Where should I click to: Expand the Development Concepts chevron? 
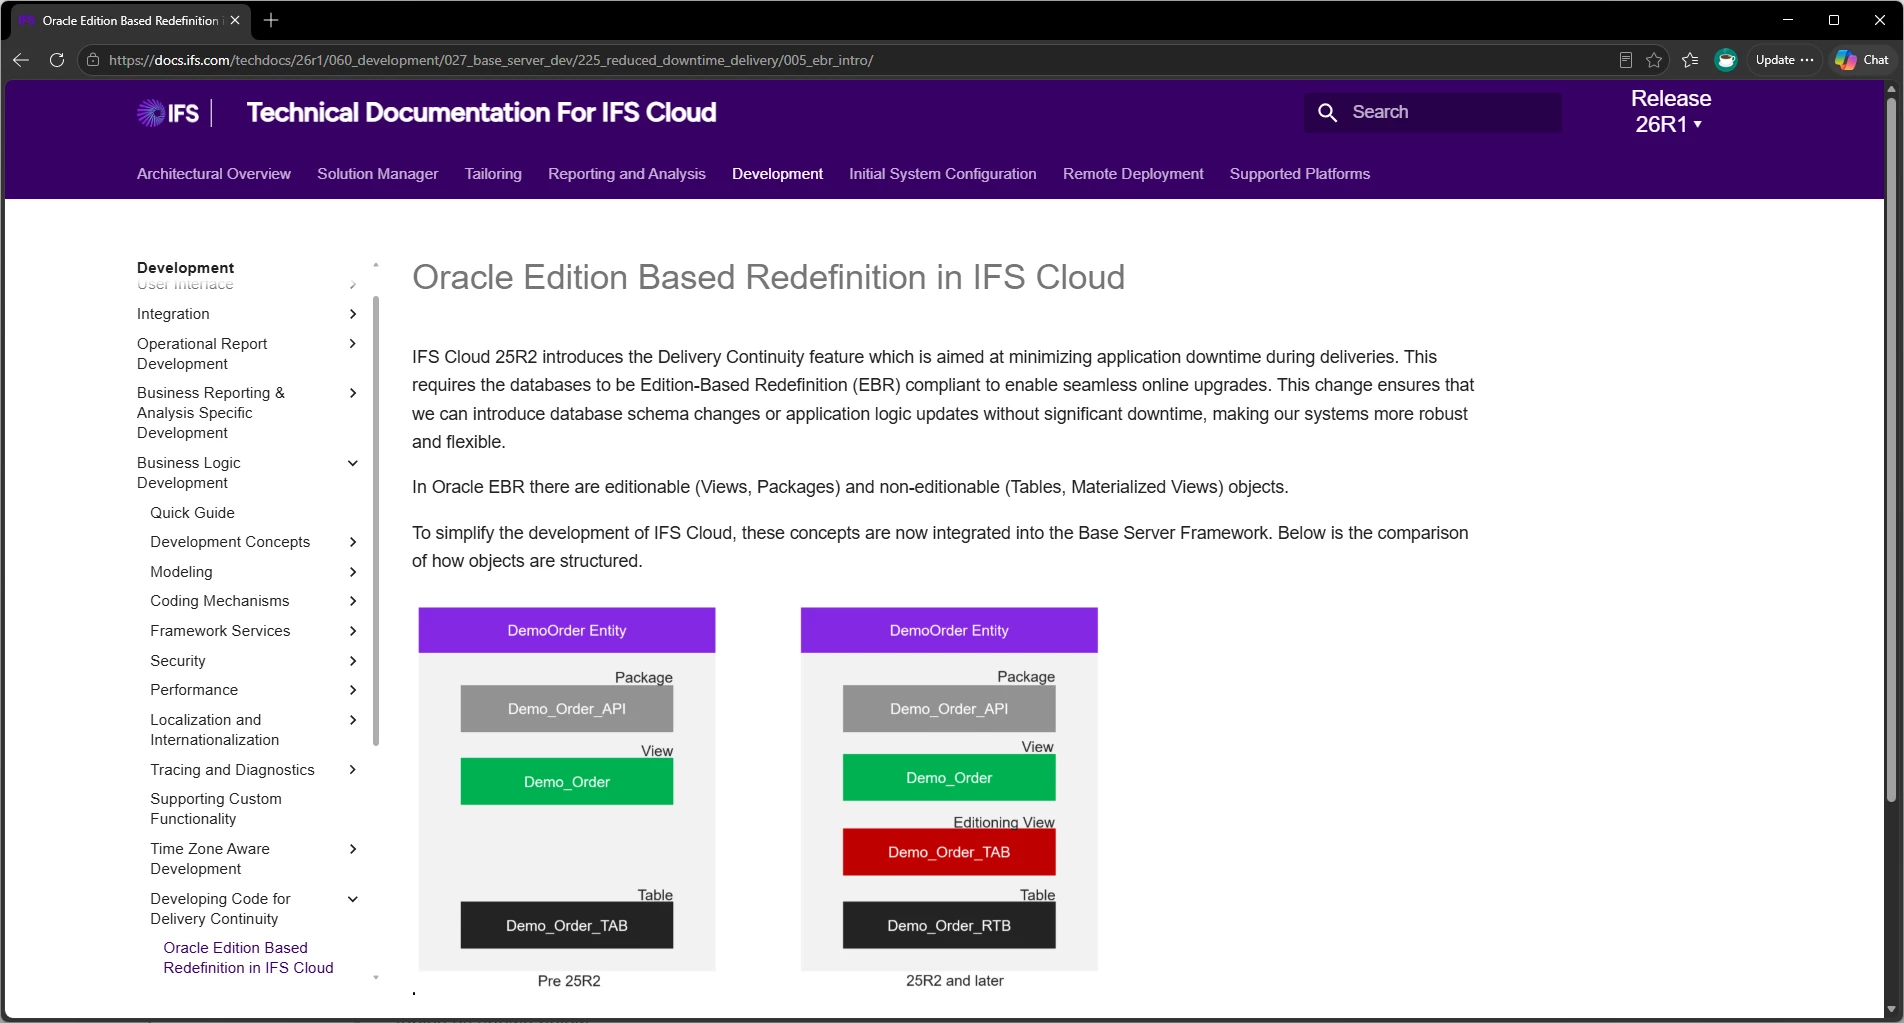tap(352, 542)
